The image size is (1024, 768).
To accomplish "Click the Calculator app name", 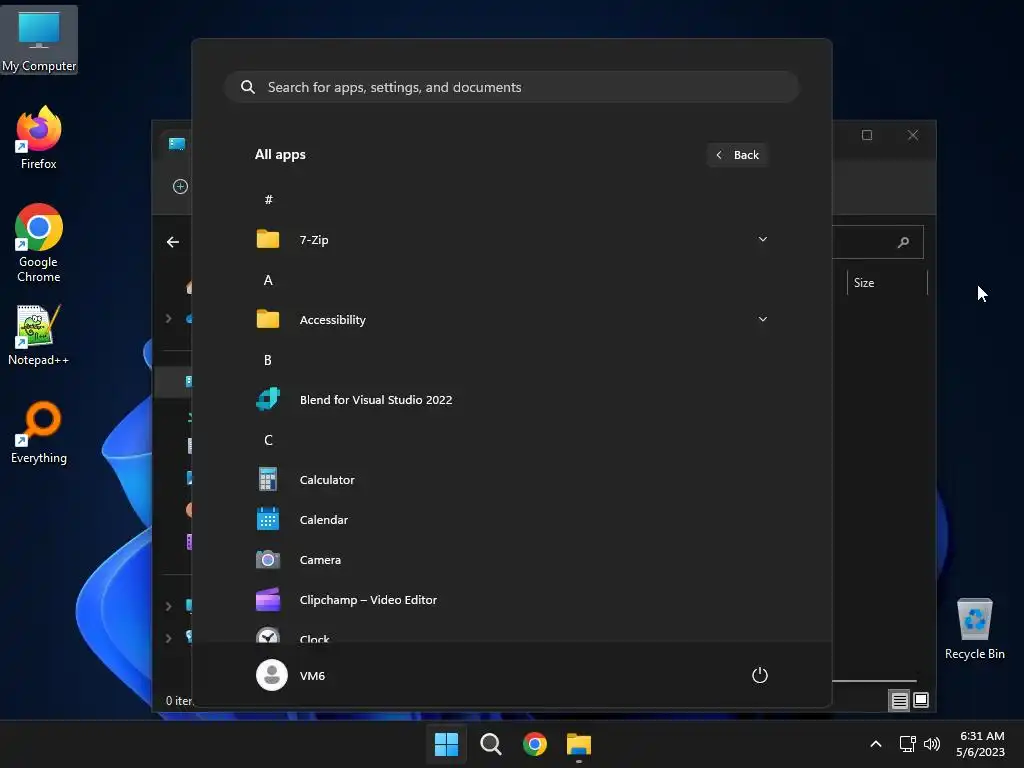I will (327, 479).
